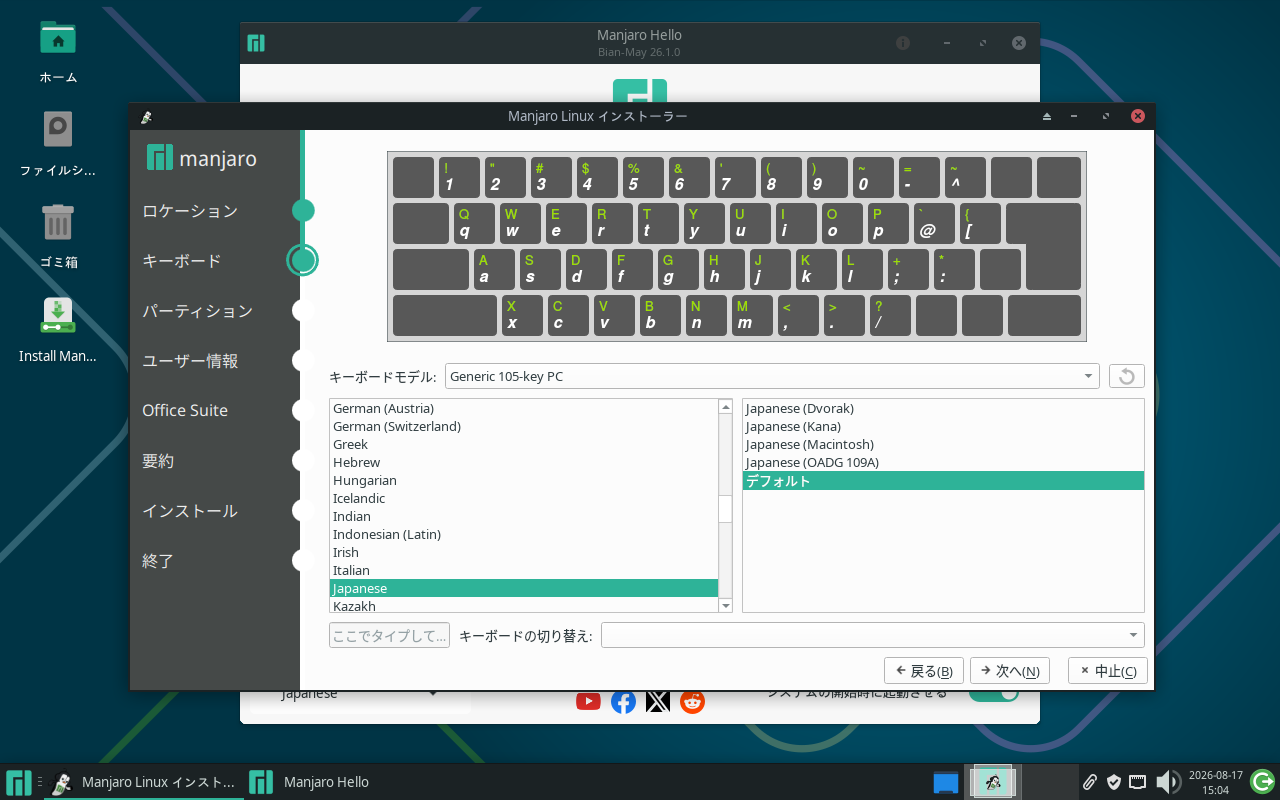Click the info icon in Manjaro Hello titlebar
This screenshot has height=800, width=1280.
[903, 43]
